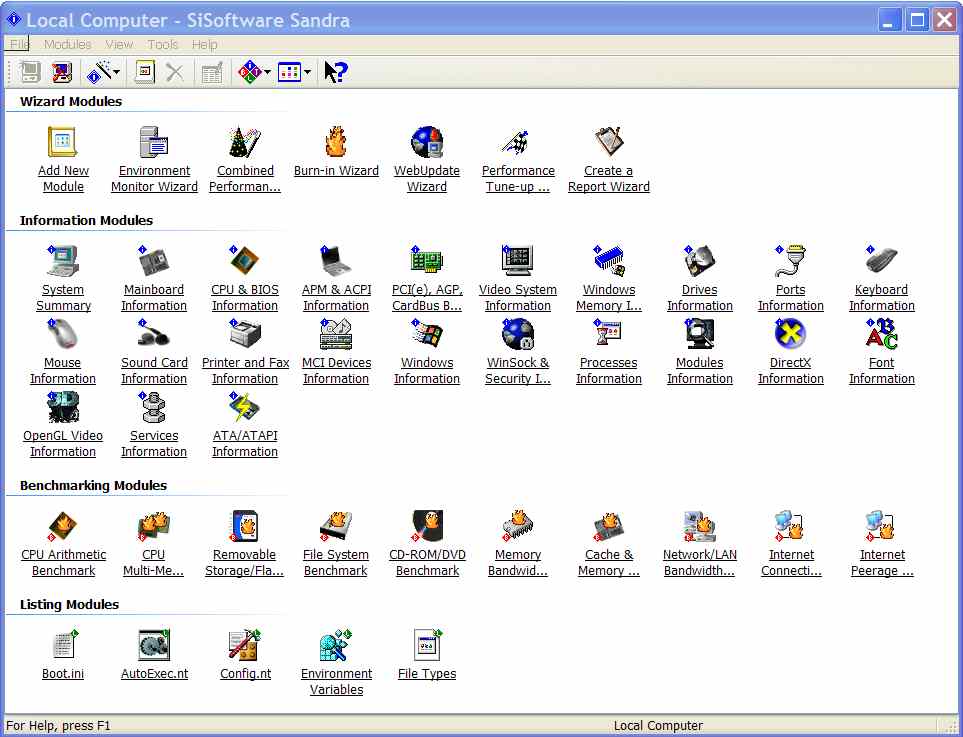Open the WinSock & Security I... link
Viewport: 963px width, 737px height.
(518, 371)
